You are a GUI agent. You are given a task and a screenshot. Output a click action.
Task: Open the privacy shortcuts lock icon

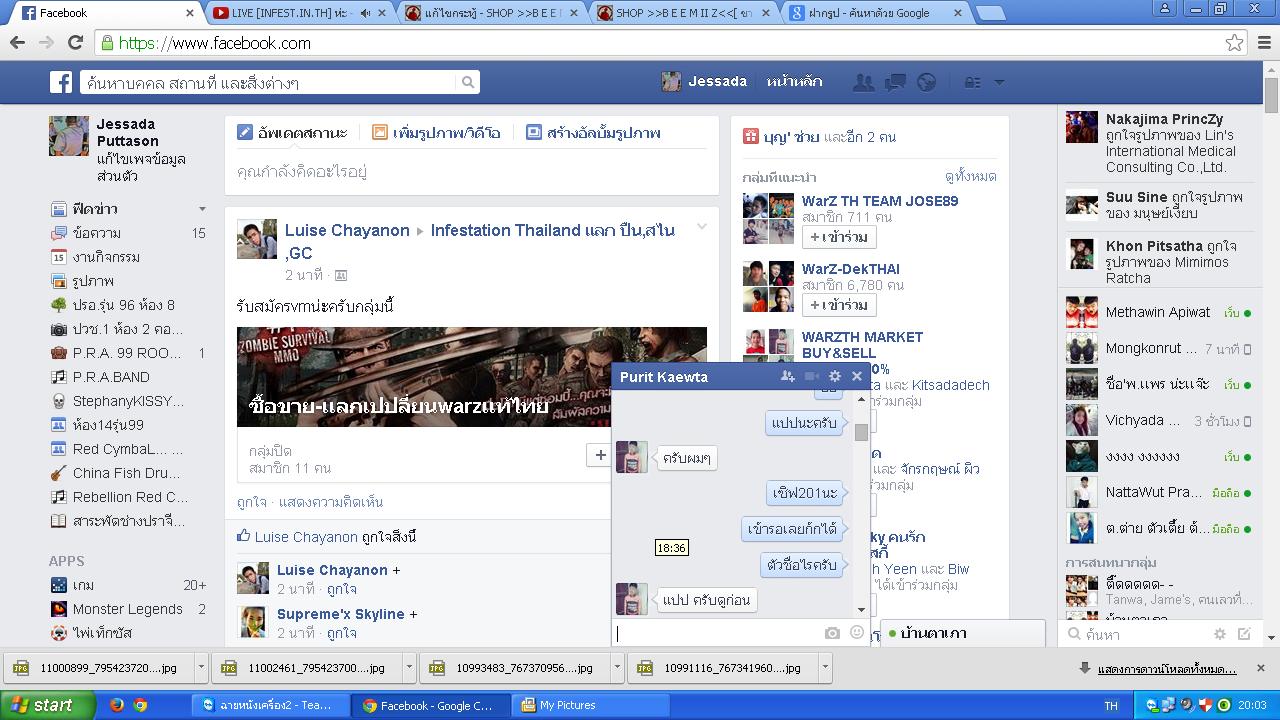tap(972, 82)
